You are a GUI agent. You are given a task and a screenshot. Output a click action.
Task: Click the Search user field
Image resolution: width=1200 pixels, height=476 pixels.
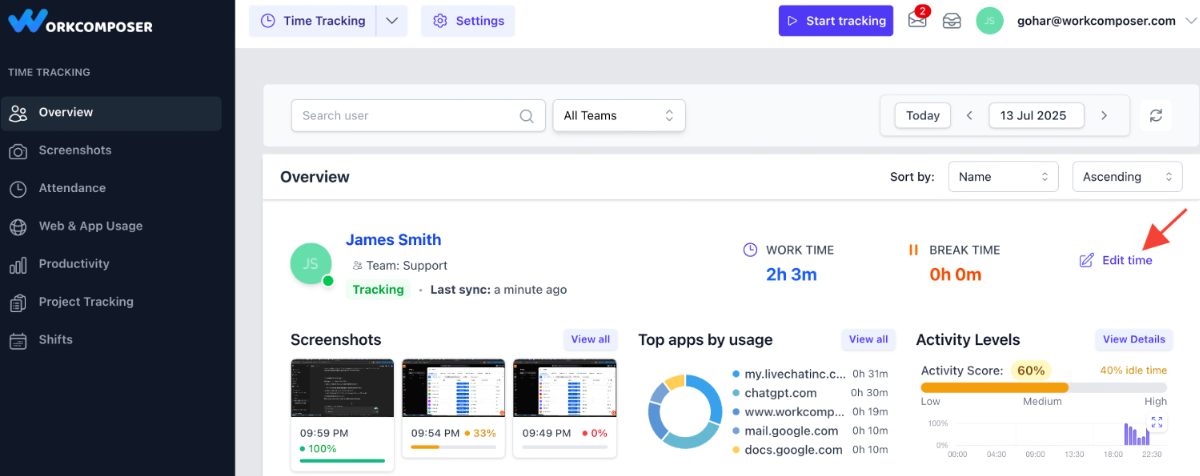click(x=418, y=116)
